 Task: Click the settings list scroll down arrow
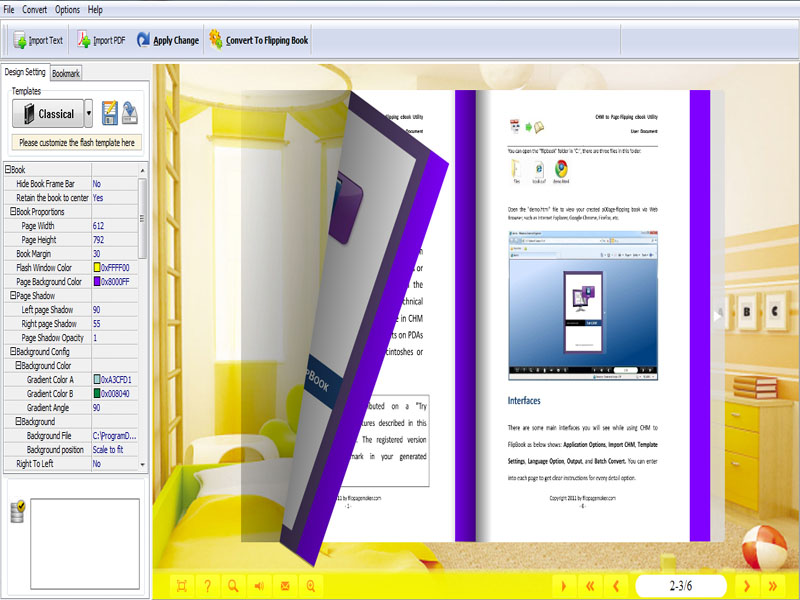pyautogui.click(x=142, y=464)
